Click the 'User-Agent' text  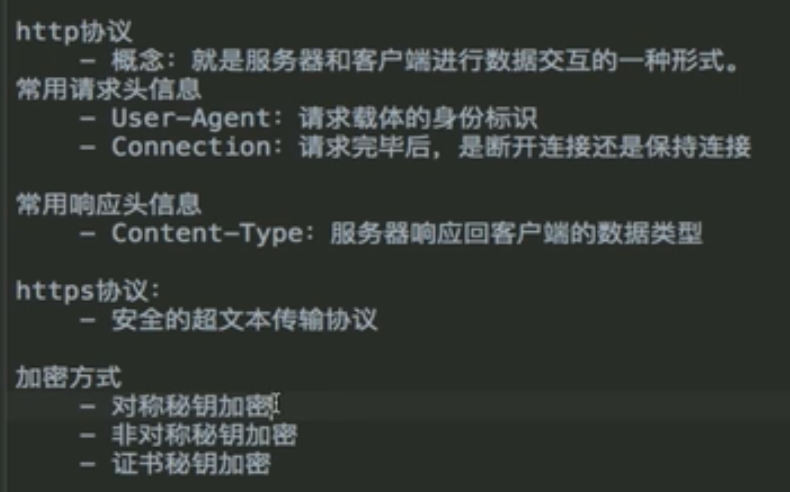tap(191, 119)
